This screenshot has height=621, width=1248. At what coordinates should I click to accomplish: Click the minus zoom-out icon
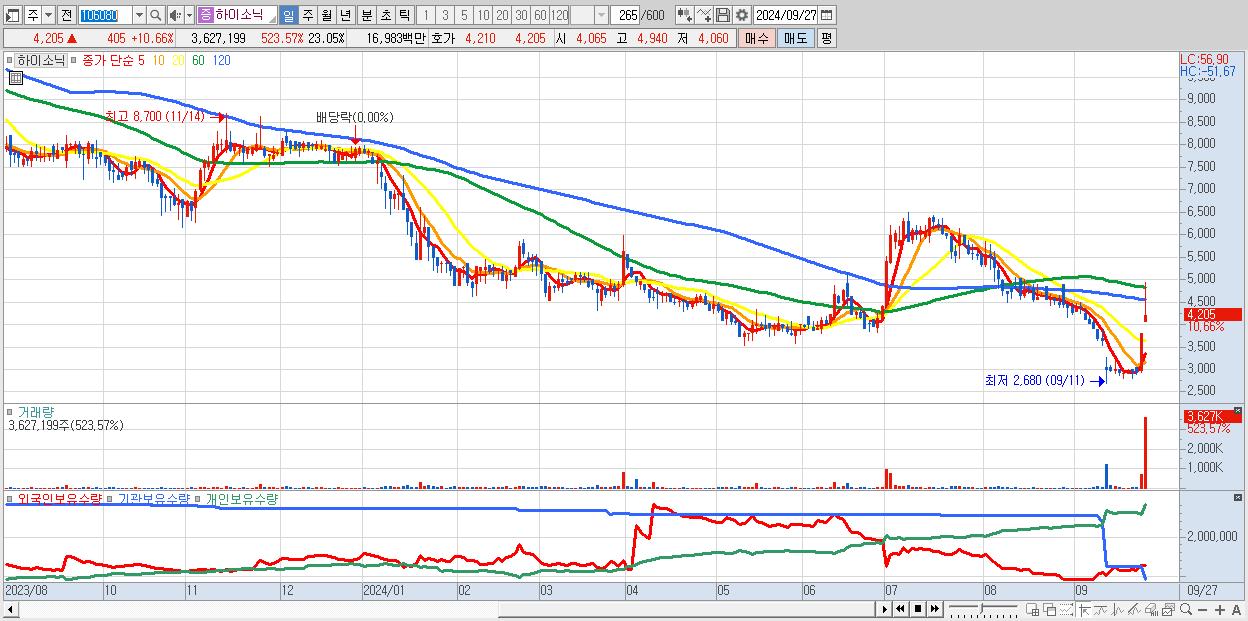tap(1202, 610)
